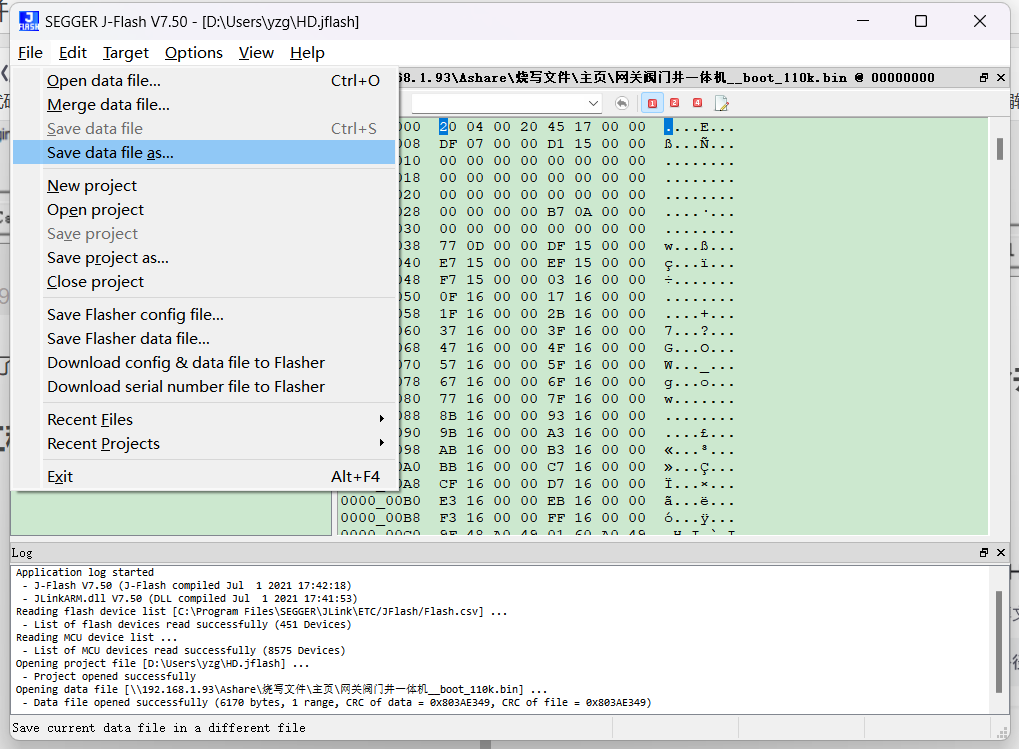Open the search address combo box dropdown
The width and height of the screenshot is (1019, 749).
[x=594, y=102]
